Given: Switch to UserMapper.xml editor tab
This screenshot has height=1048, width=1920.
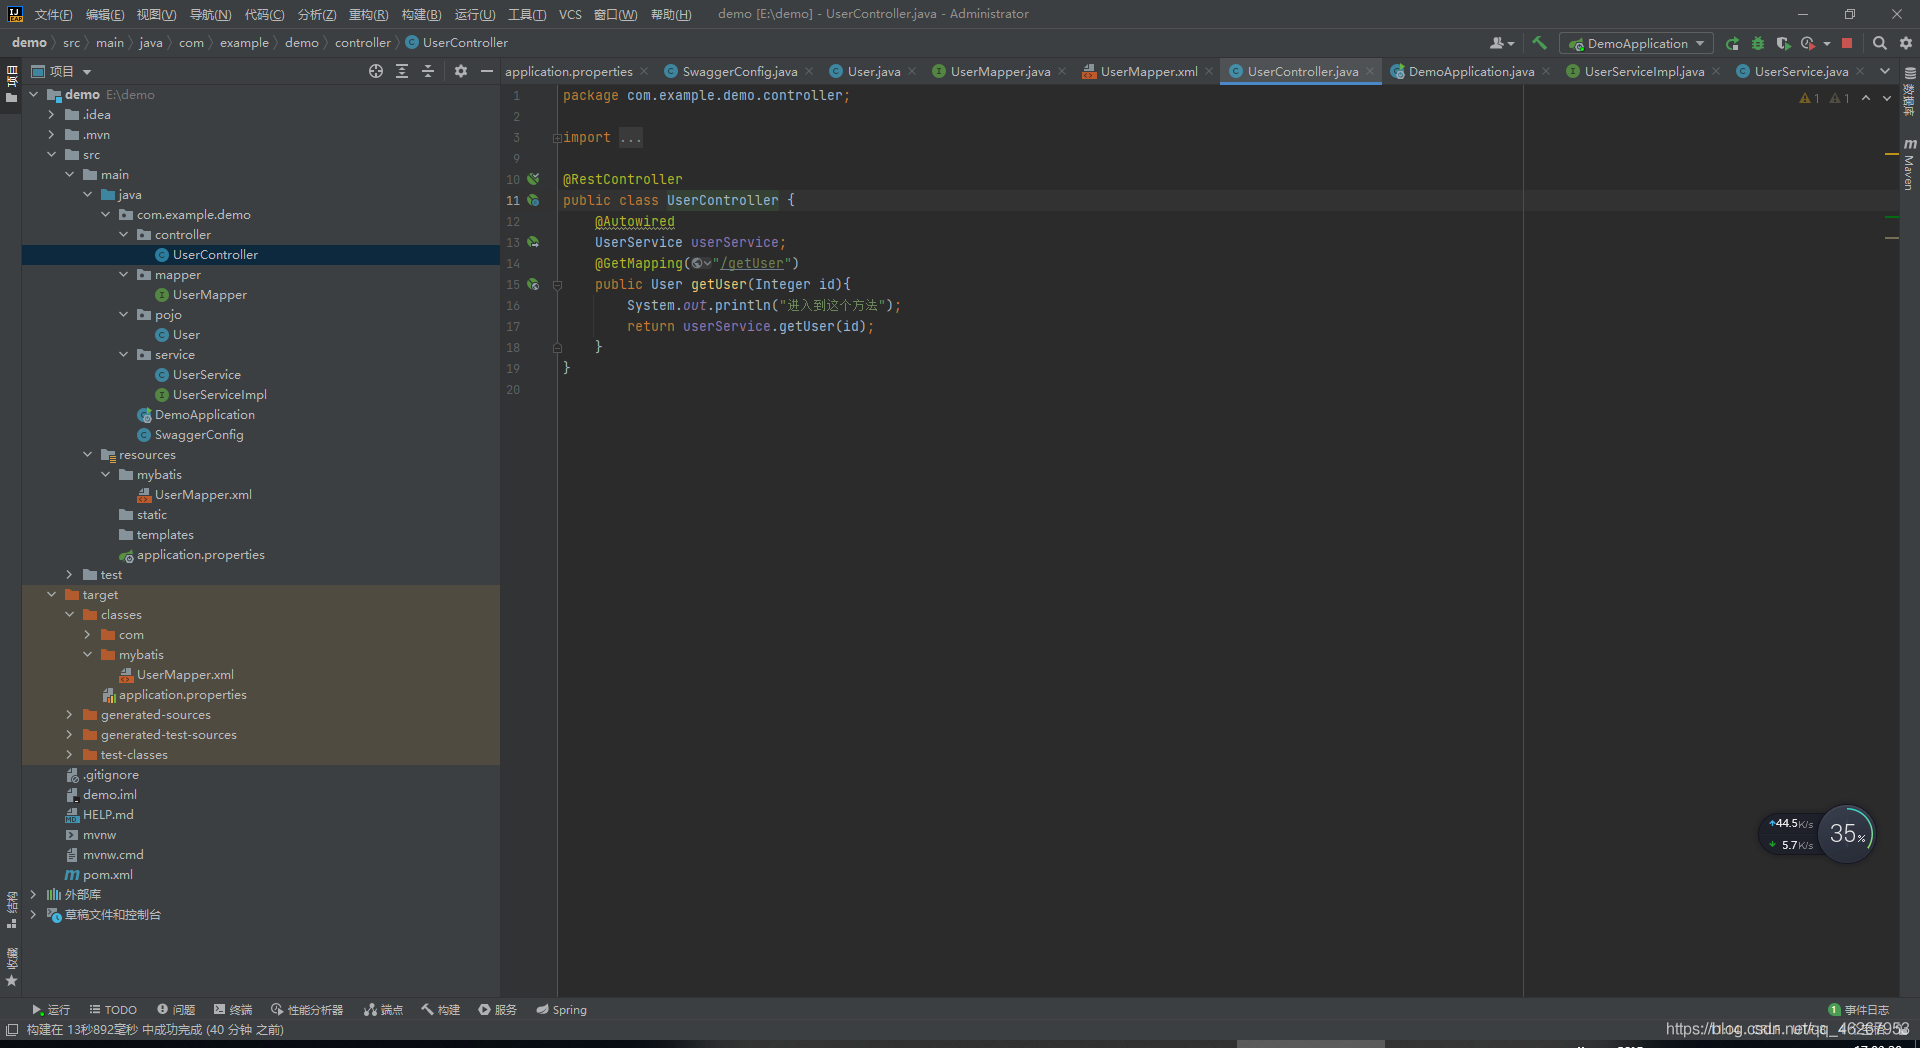Looking at the screenshot, I should point(1148,71).
